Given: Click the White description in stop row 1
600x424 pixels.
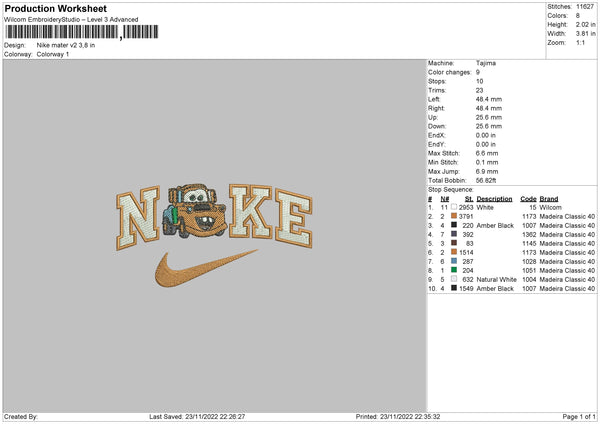Looking at the screenshot, I should coord(485,207).
